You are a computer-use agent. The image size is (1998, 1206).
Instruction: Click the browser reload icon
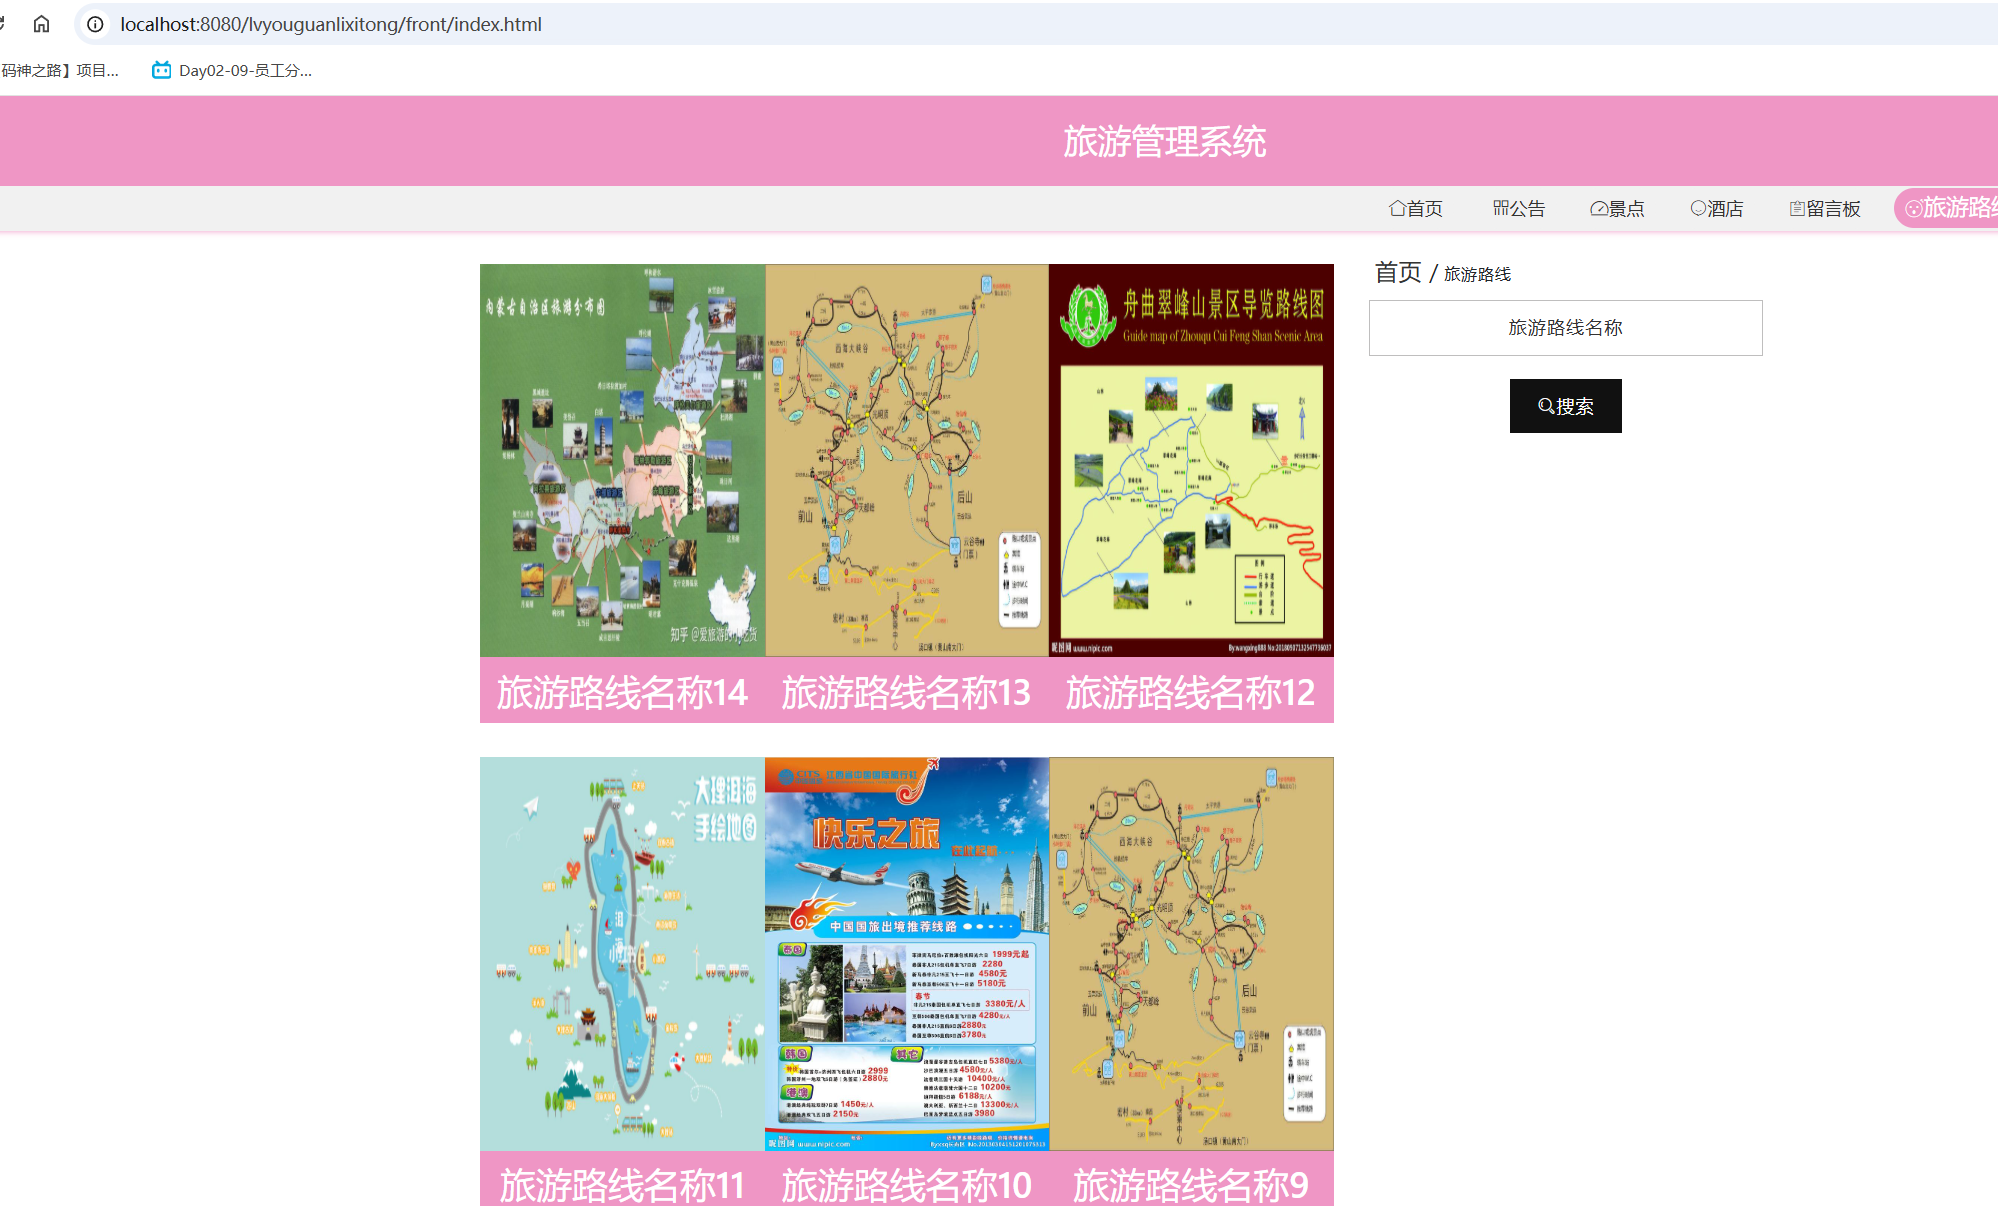3,24
